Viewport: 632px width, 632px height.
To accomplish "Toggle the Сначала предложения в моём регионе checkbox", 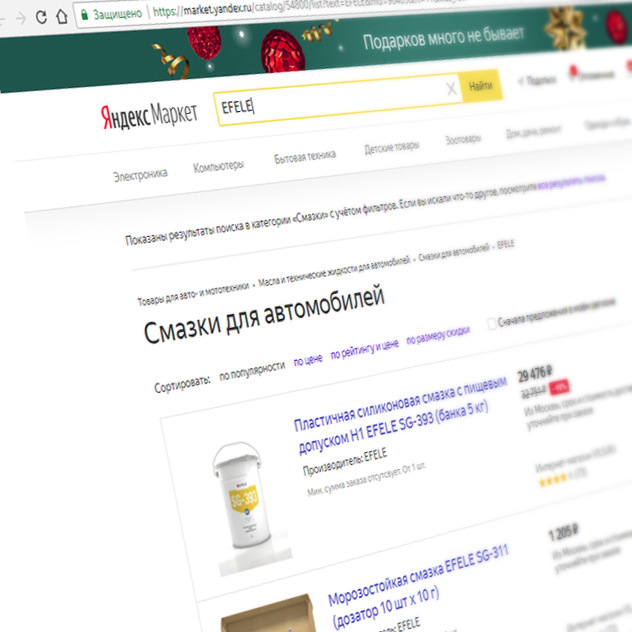I will pyautogui.click(x=491, y=323).
